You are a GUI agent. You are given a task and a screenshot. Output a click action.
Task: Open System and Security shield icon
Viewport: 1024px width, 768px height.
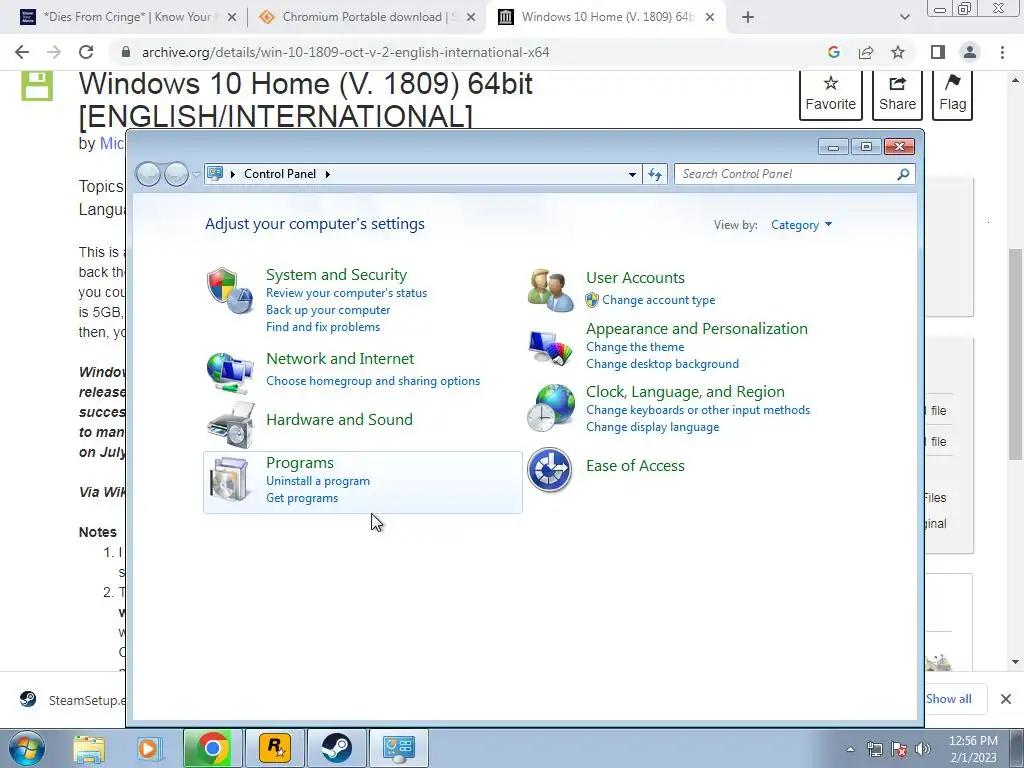[229, 290]
